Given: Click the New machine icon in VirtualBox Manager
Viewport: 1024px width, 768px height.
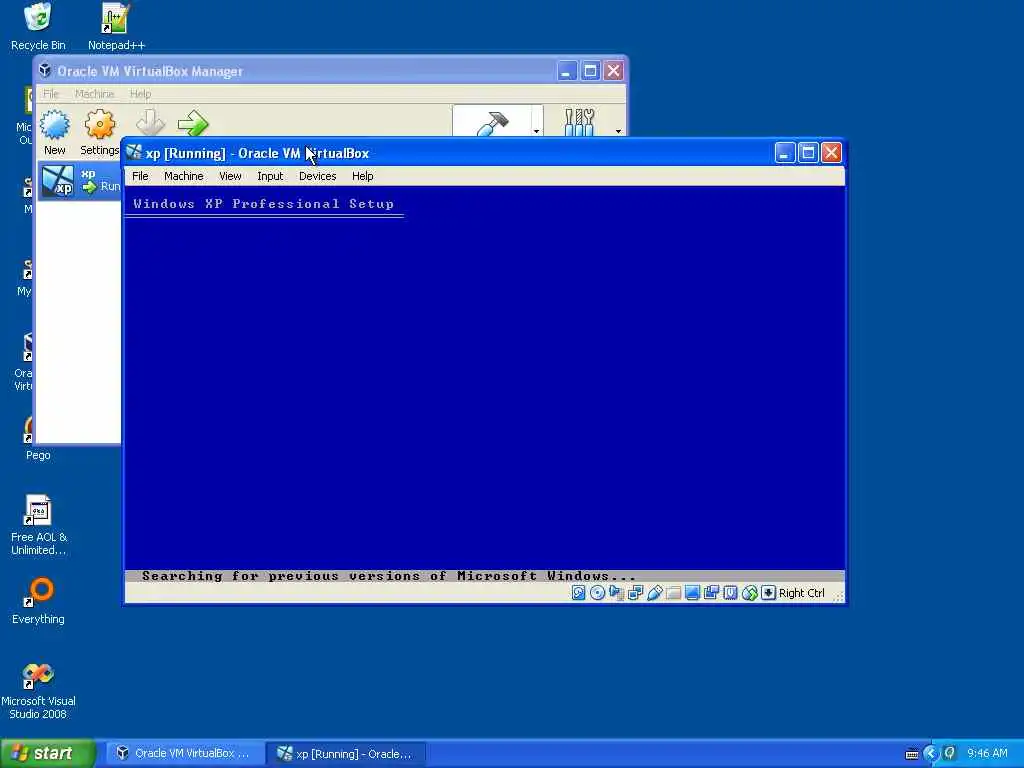Looking at the screenshot, I should point(55,125).
